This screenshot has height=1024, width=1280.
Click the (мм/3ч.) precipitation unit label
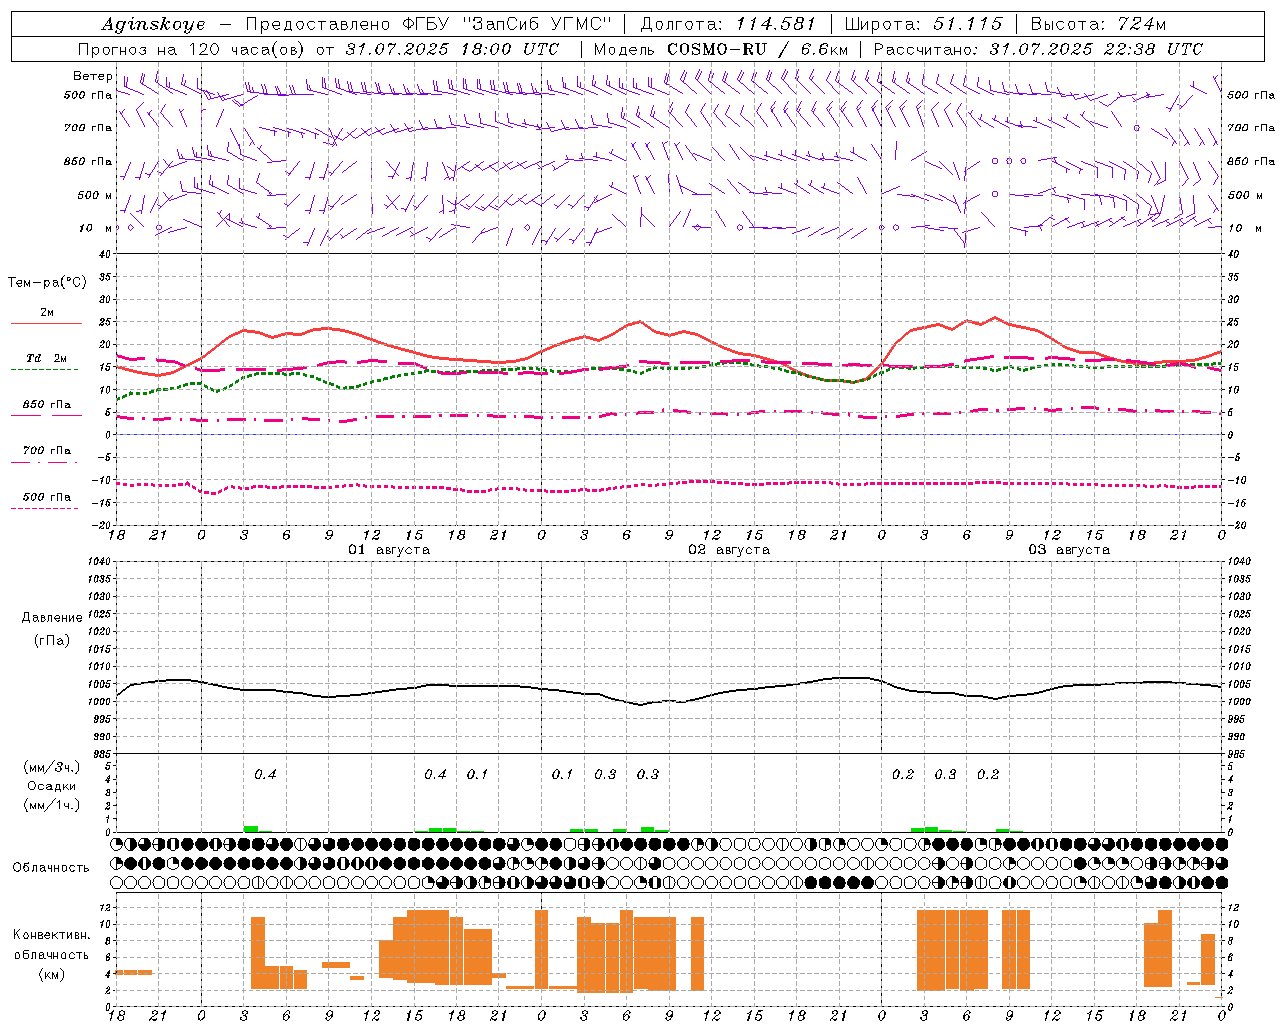51,767
